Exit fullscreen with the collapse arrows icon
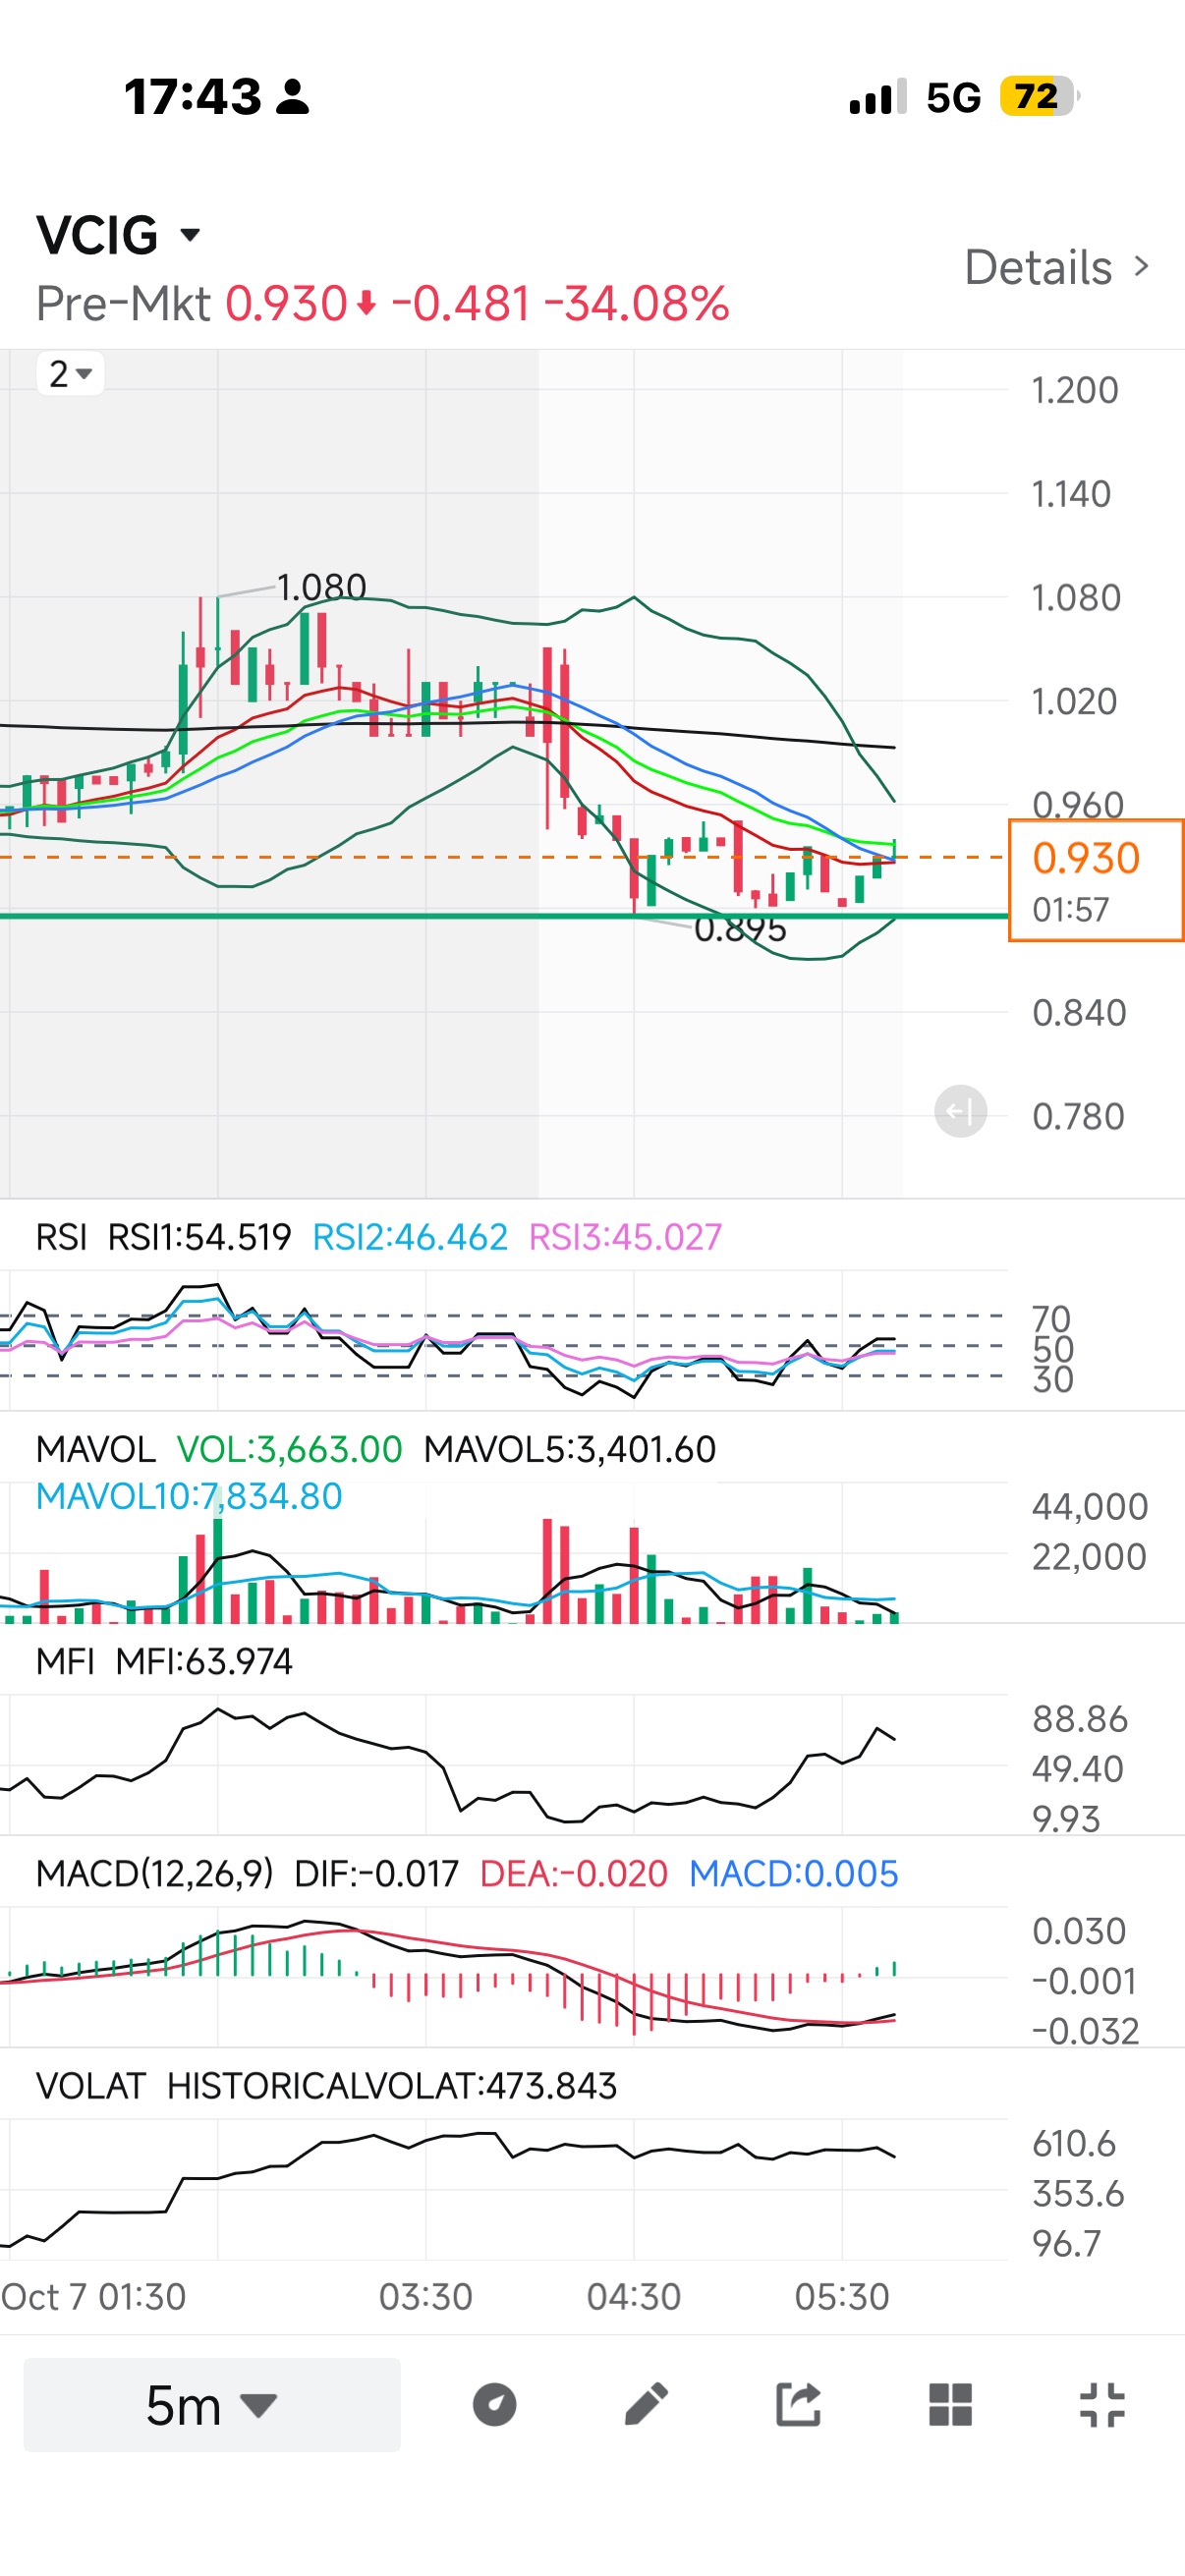This screenshot has width=1185, height=2576. [1102, 2404]
